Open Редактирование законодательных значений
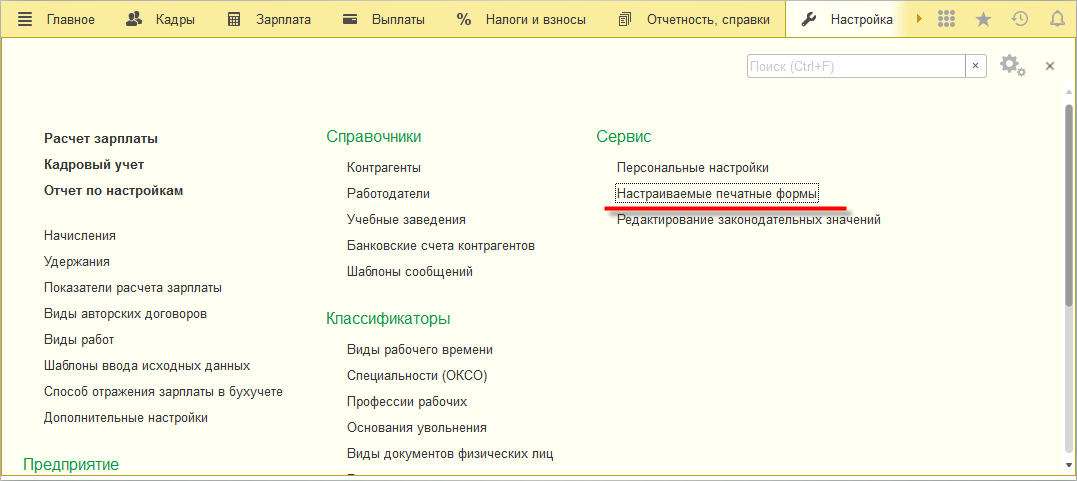Image resolution: width=1077 pixels, height=481 pixels. 749,221
